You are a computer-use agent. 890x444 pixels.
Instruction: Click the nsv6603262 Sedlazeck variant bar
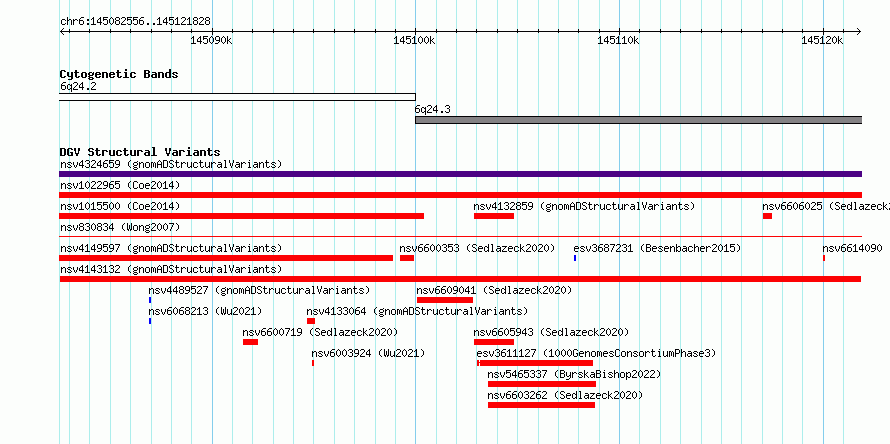541,405
